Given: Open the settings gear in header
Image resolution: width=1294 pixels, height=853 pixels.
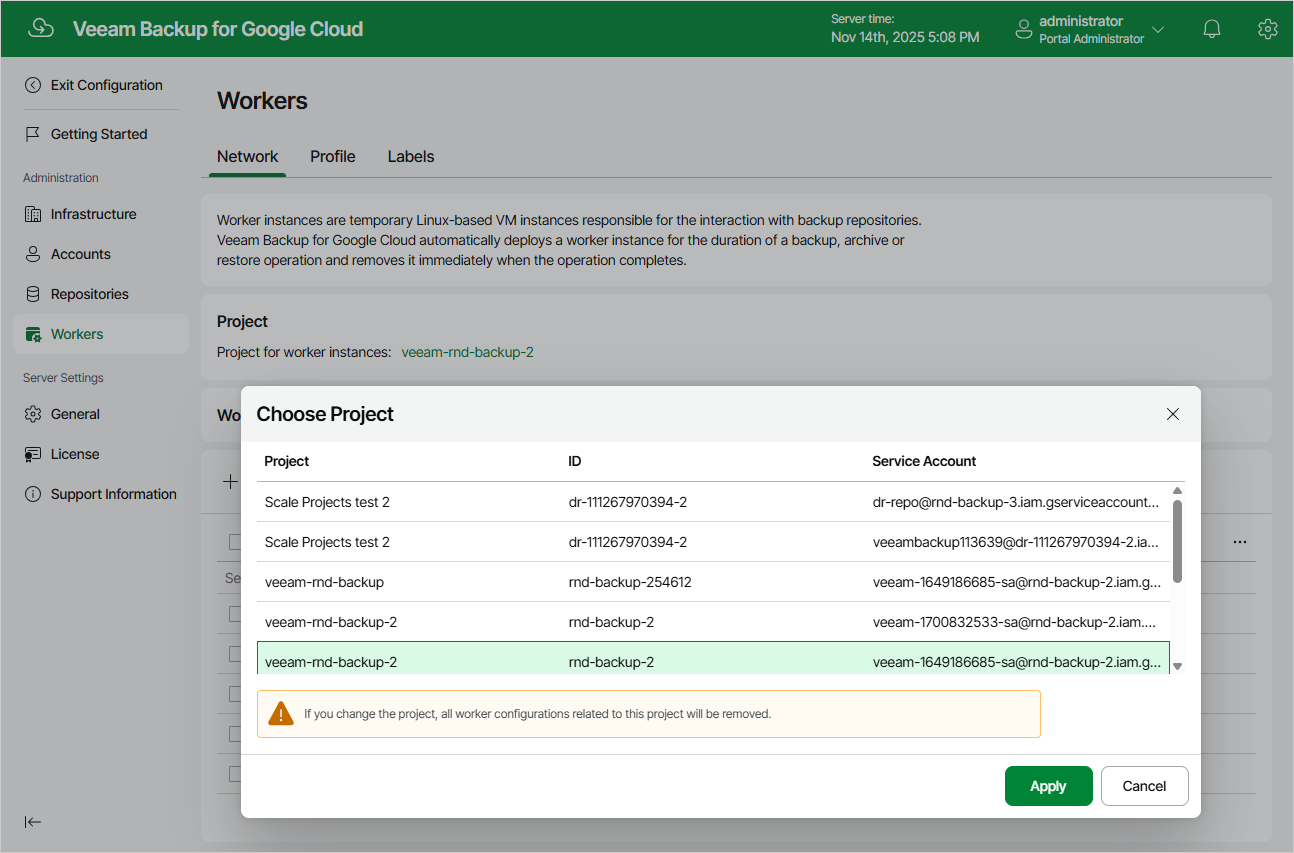Looking at the screenshot, I should point(1267,29).
